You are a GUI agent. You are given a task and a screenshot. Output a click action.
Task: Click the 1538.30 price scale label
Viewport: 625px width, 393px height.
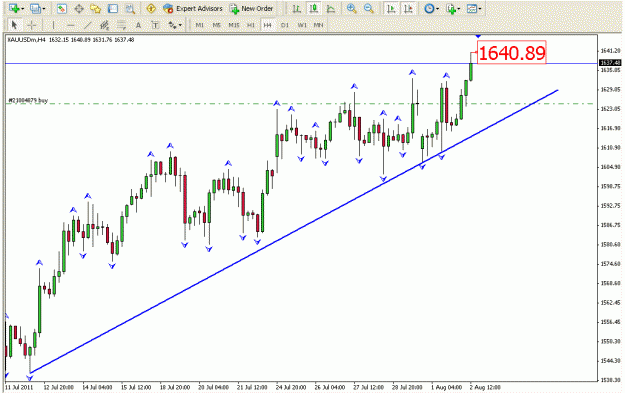(610, 380)
